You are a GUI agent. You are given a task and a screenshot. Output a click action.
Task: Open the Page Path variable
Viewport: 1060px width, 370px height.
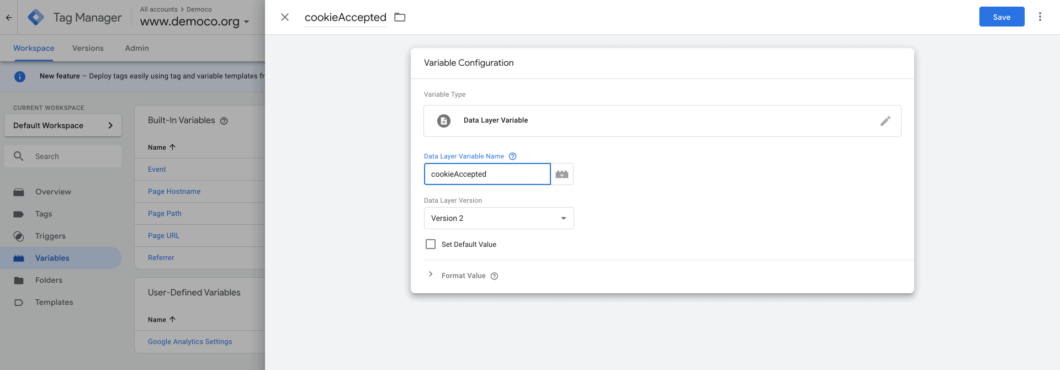point(164,213)
